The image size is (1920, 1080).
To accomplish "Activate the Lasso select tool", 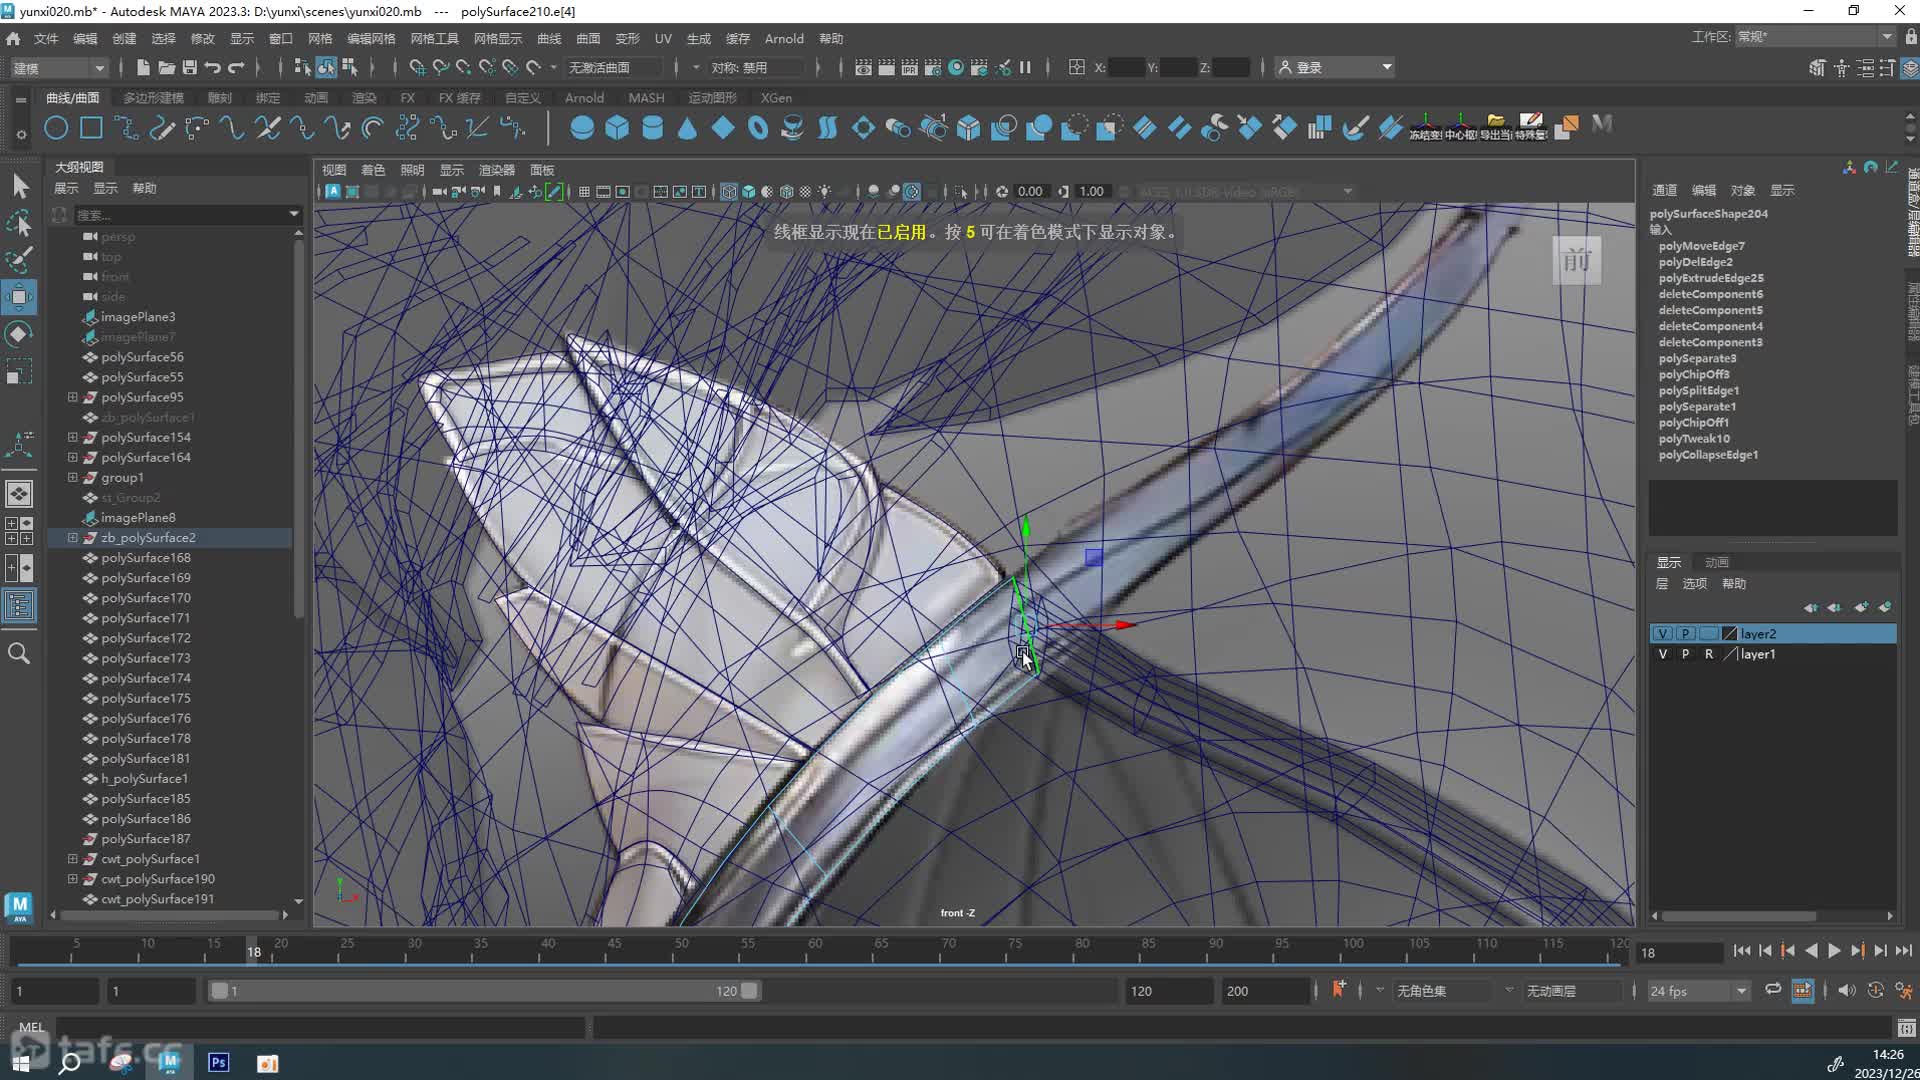I will (x=20, y=223).
